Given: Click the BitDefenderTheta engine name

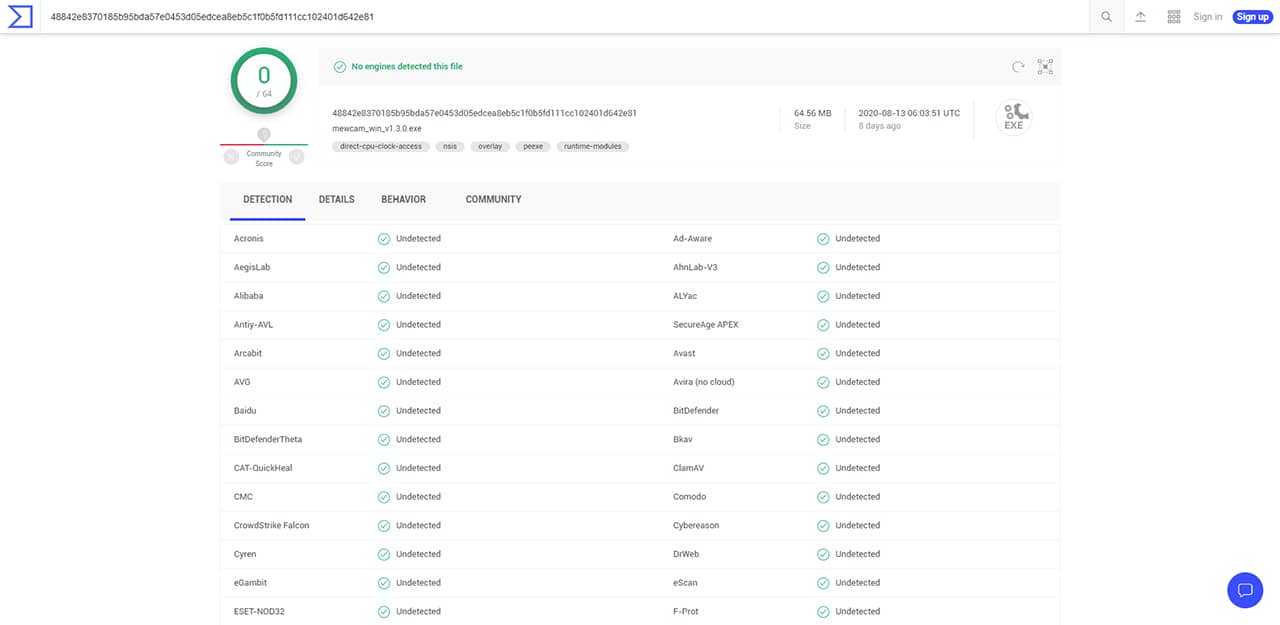Looking at the screenshot, I should point(268,440).
